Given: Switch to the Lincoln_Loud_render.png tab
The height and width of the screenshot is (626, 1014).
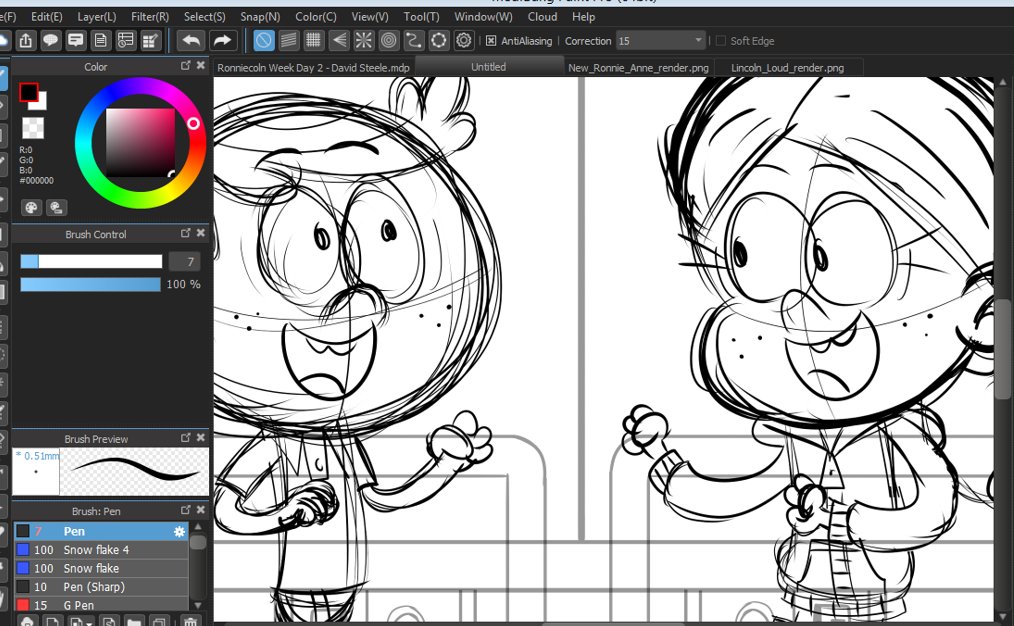Looking at the screenshot, I should point(788,67).
